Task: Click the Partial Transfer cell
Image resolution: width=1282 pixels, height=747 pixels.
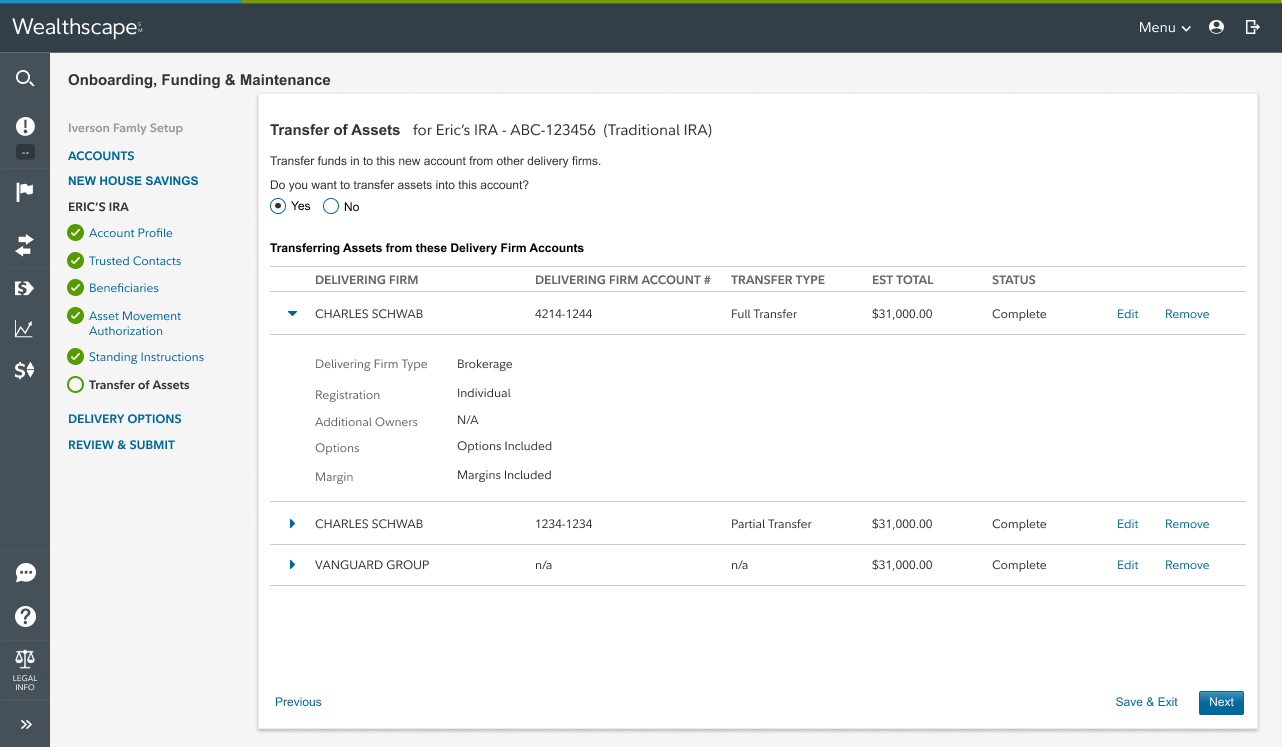Action: (x=771, y=524)
